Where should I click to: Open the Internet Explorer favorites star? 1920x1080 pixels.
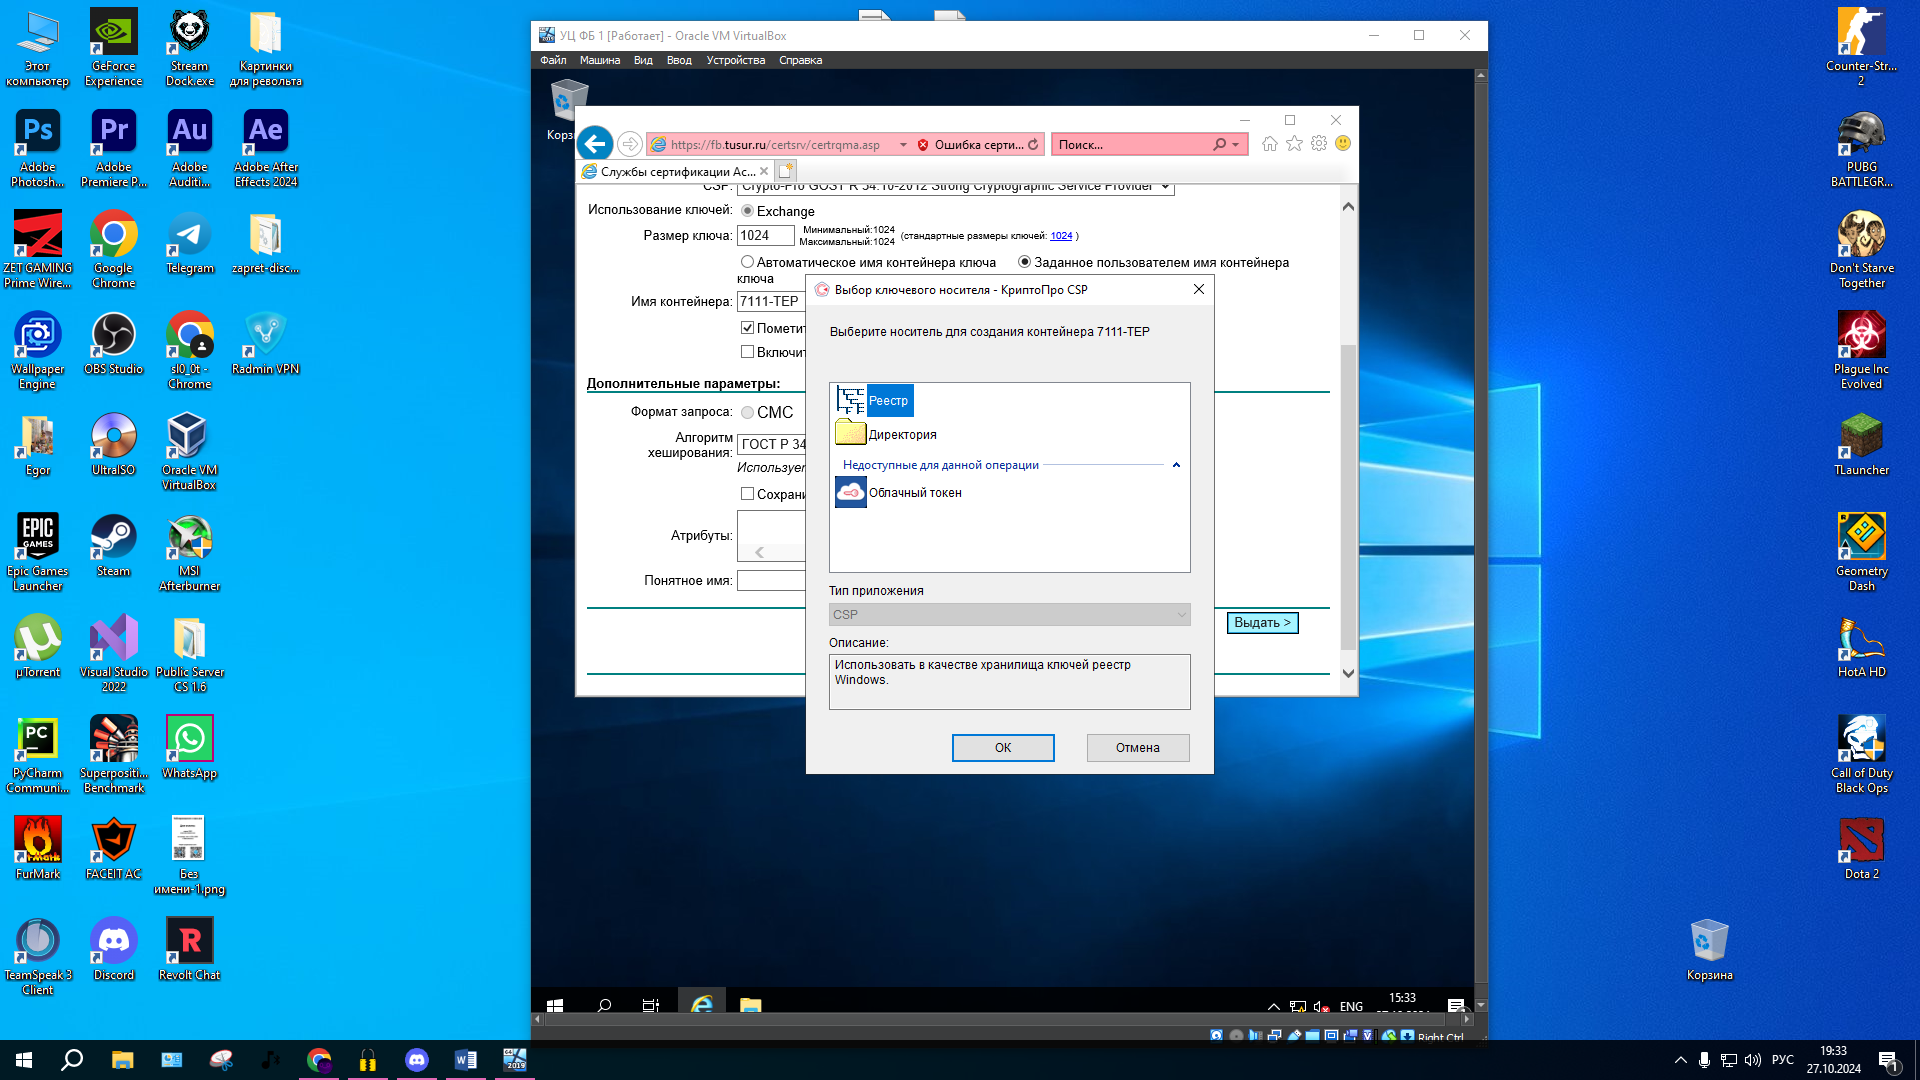[x=1294, y=144]
